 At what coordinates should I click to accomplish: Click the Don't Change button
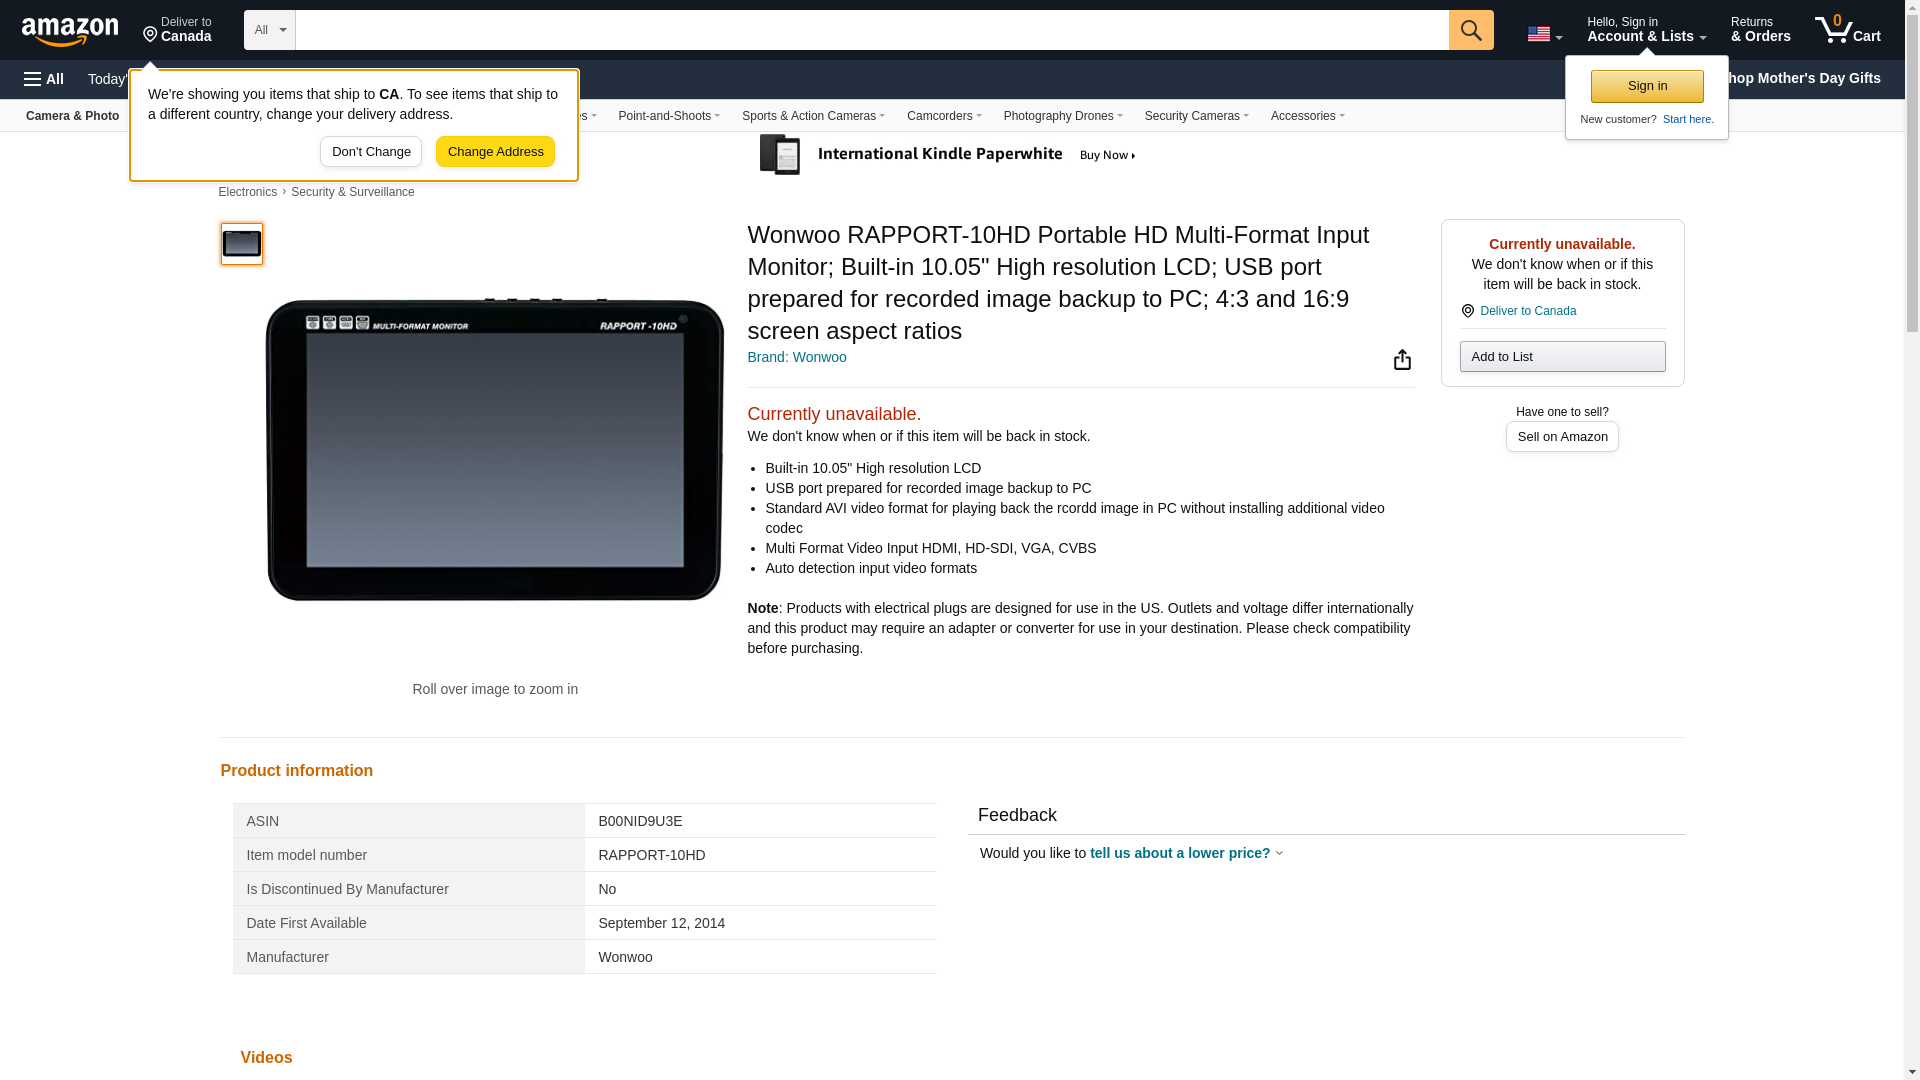371,152
